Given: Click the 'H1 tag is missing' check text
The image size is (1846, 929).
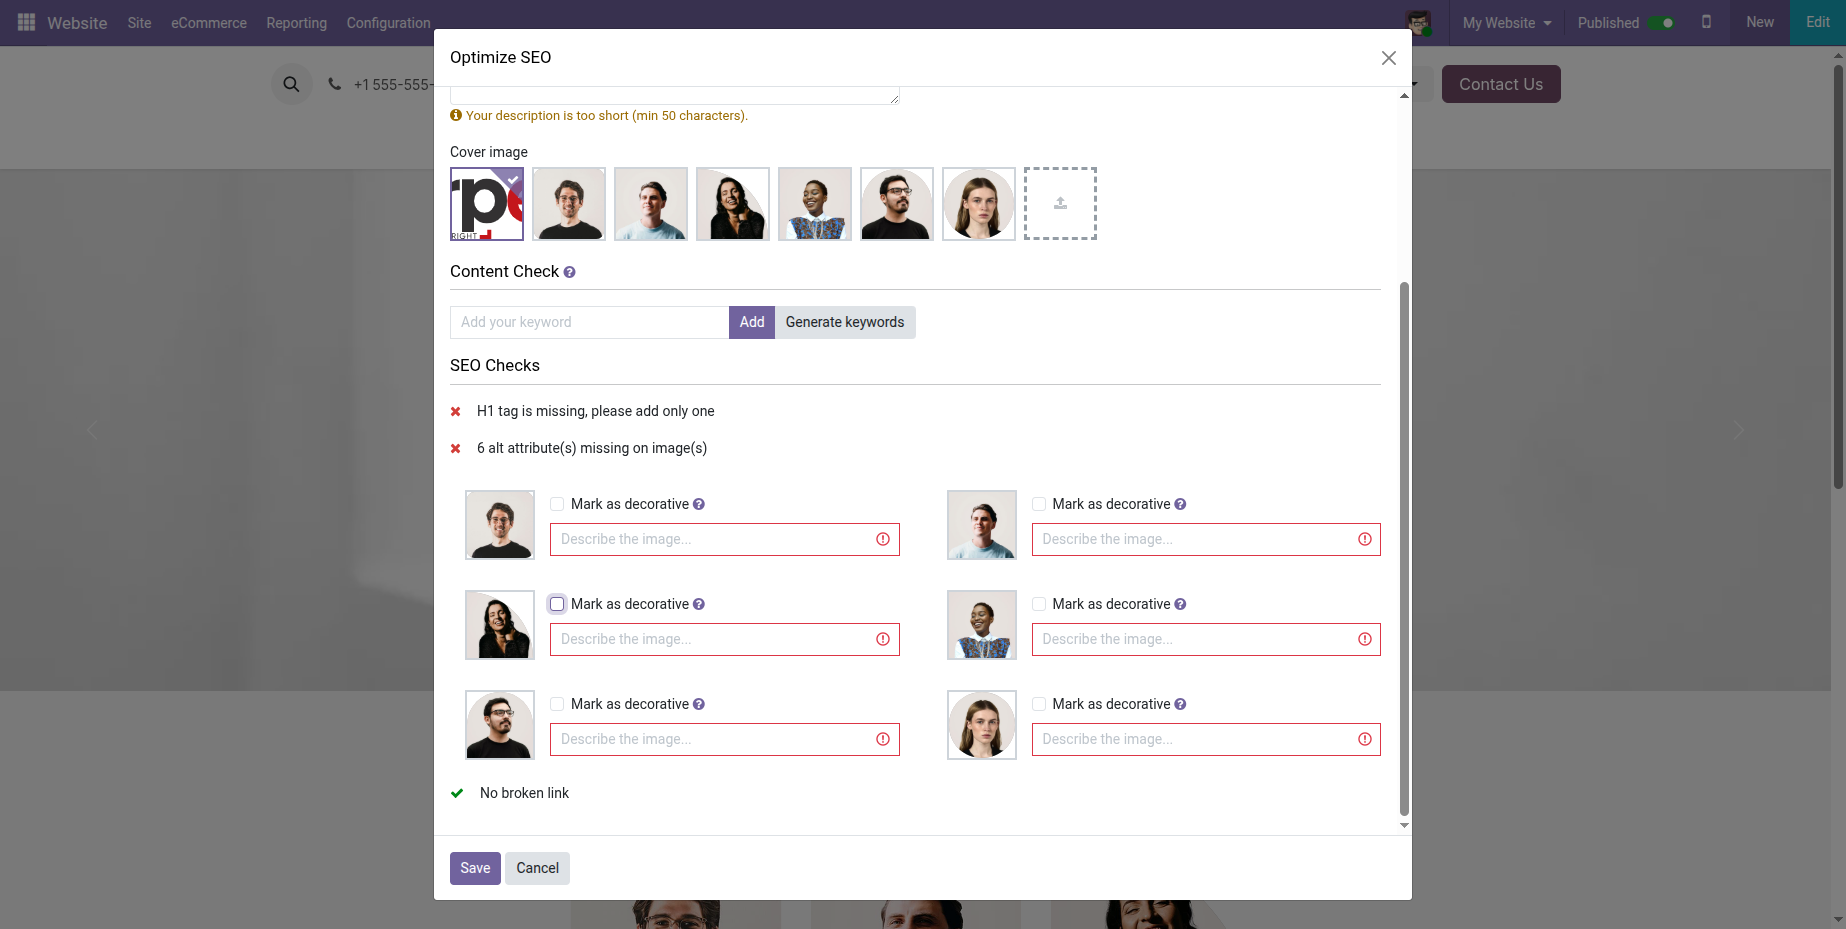Looking at the screenshot, I should tap(596, 411).
